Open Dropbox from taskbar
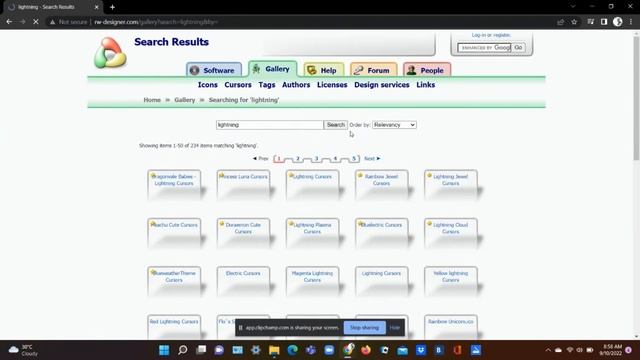The image size is (640, 360). [x=421, y=350]
